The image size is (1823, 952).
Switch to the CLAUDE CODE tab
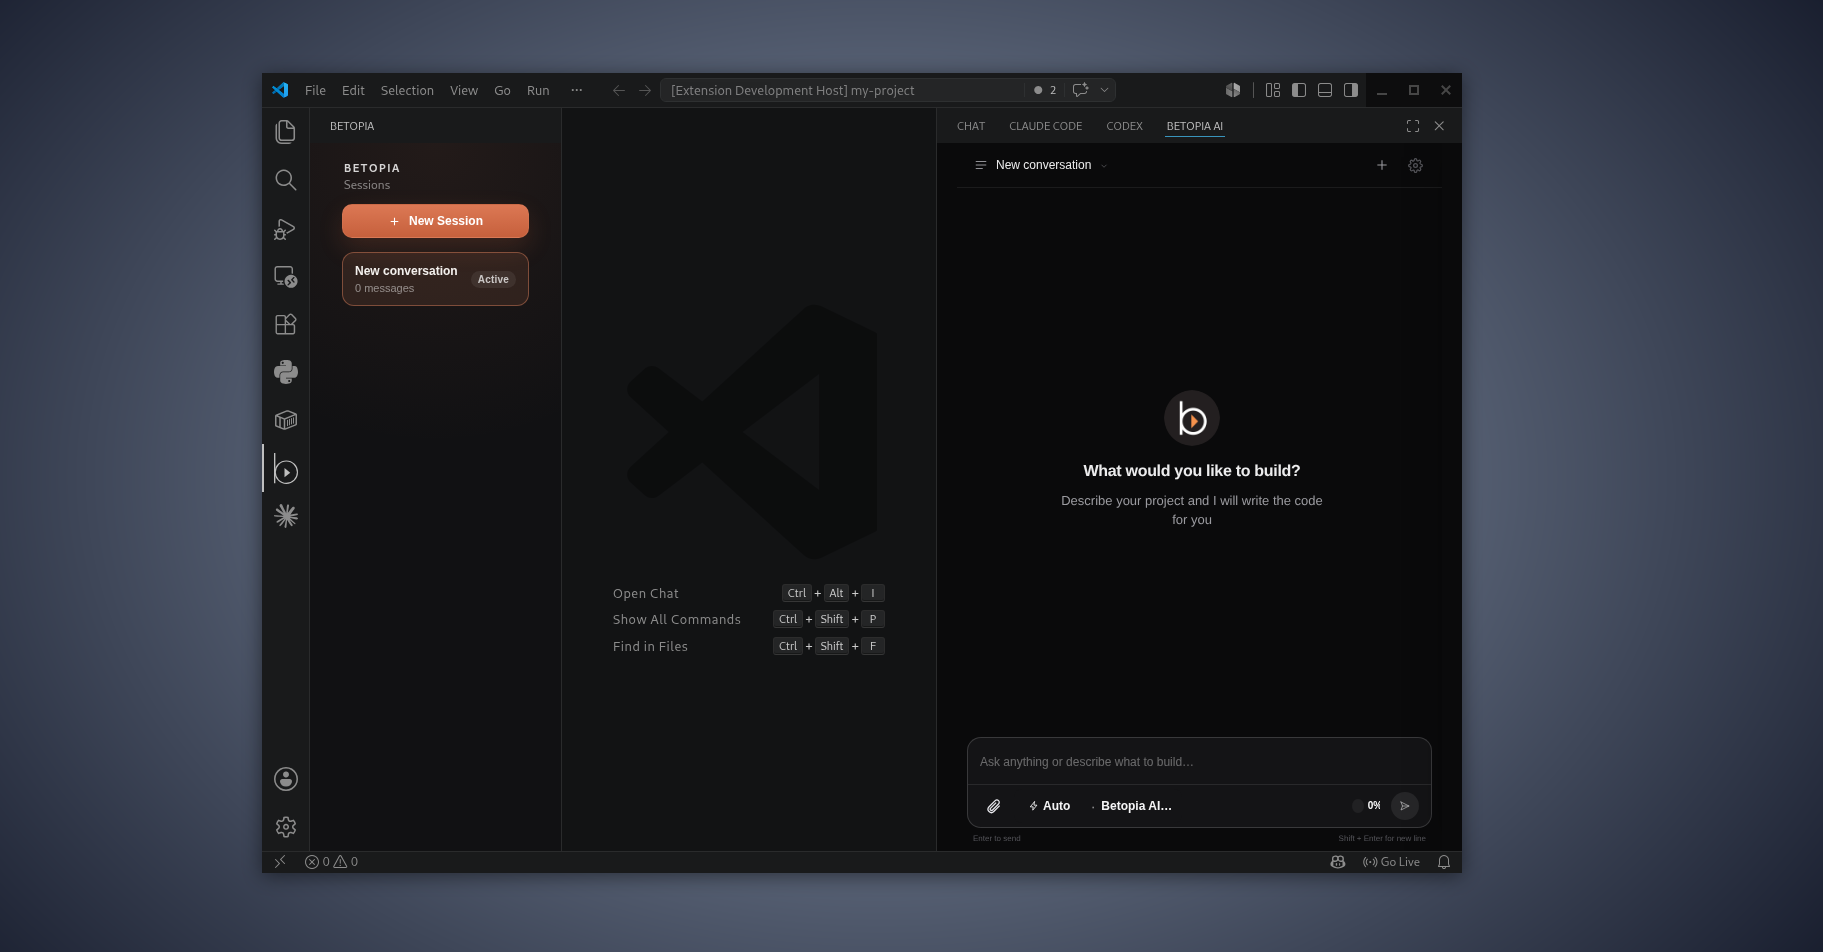click(x=1045, y=126)
